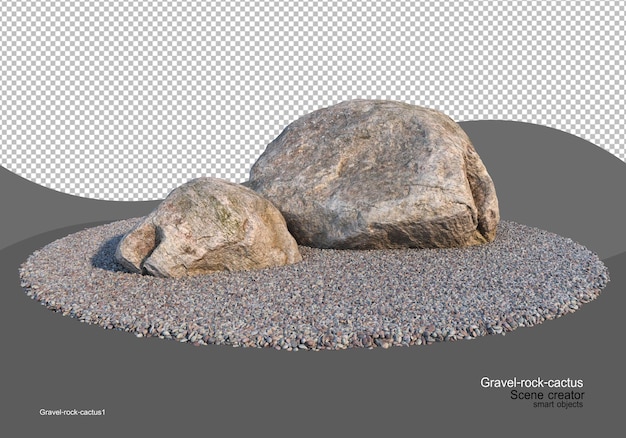Select the small mossy rock
The height and width of the screenshot is (438, 626).
[208, 228]
